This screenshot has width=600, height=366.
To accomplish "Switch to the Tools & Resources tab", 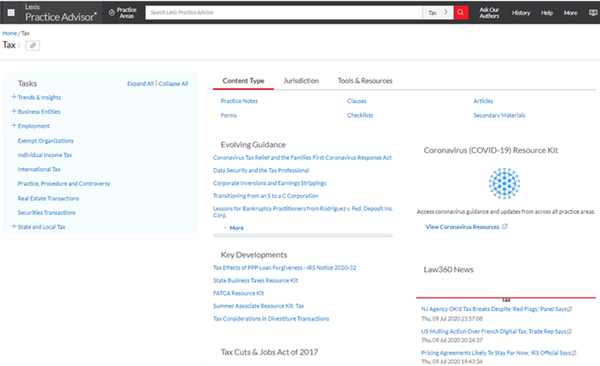I will tap(365, 81).
